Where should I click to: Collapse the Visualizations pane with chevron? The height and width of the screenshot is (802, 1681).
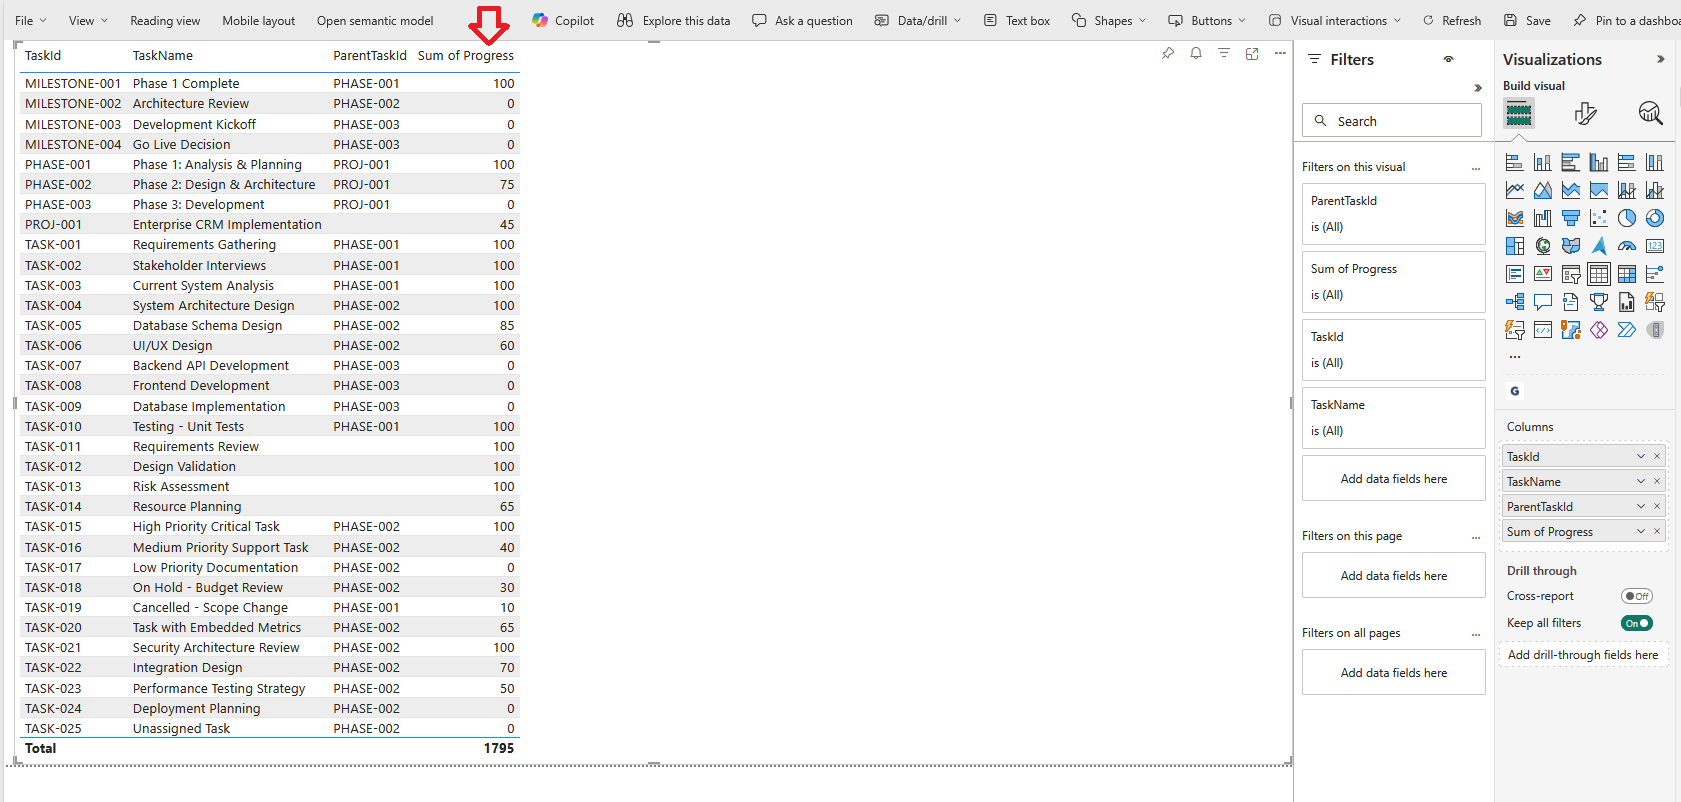point(1660,60)
